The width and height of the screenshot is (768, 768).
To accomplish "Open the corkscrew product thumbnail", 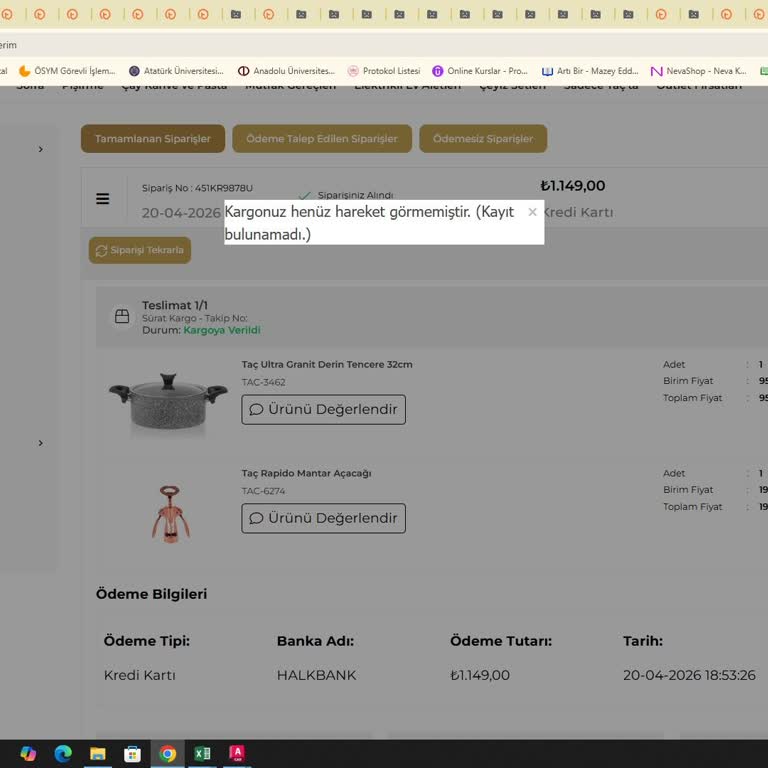I will 170,513.
